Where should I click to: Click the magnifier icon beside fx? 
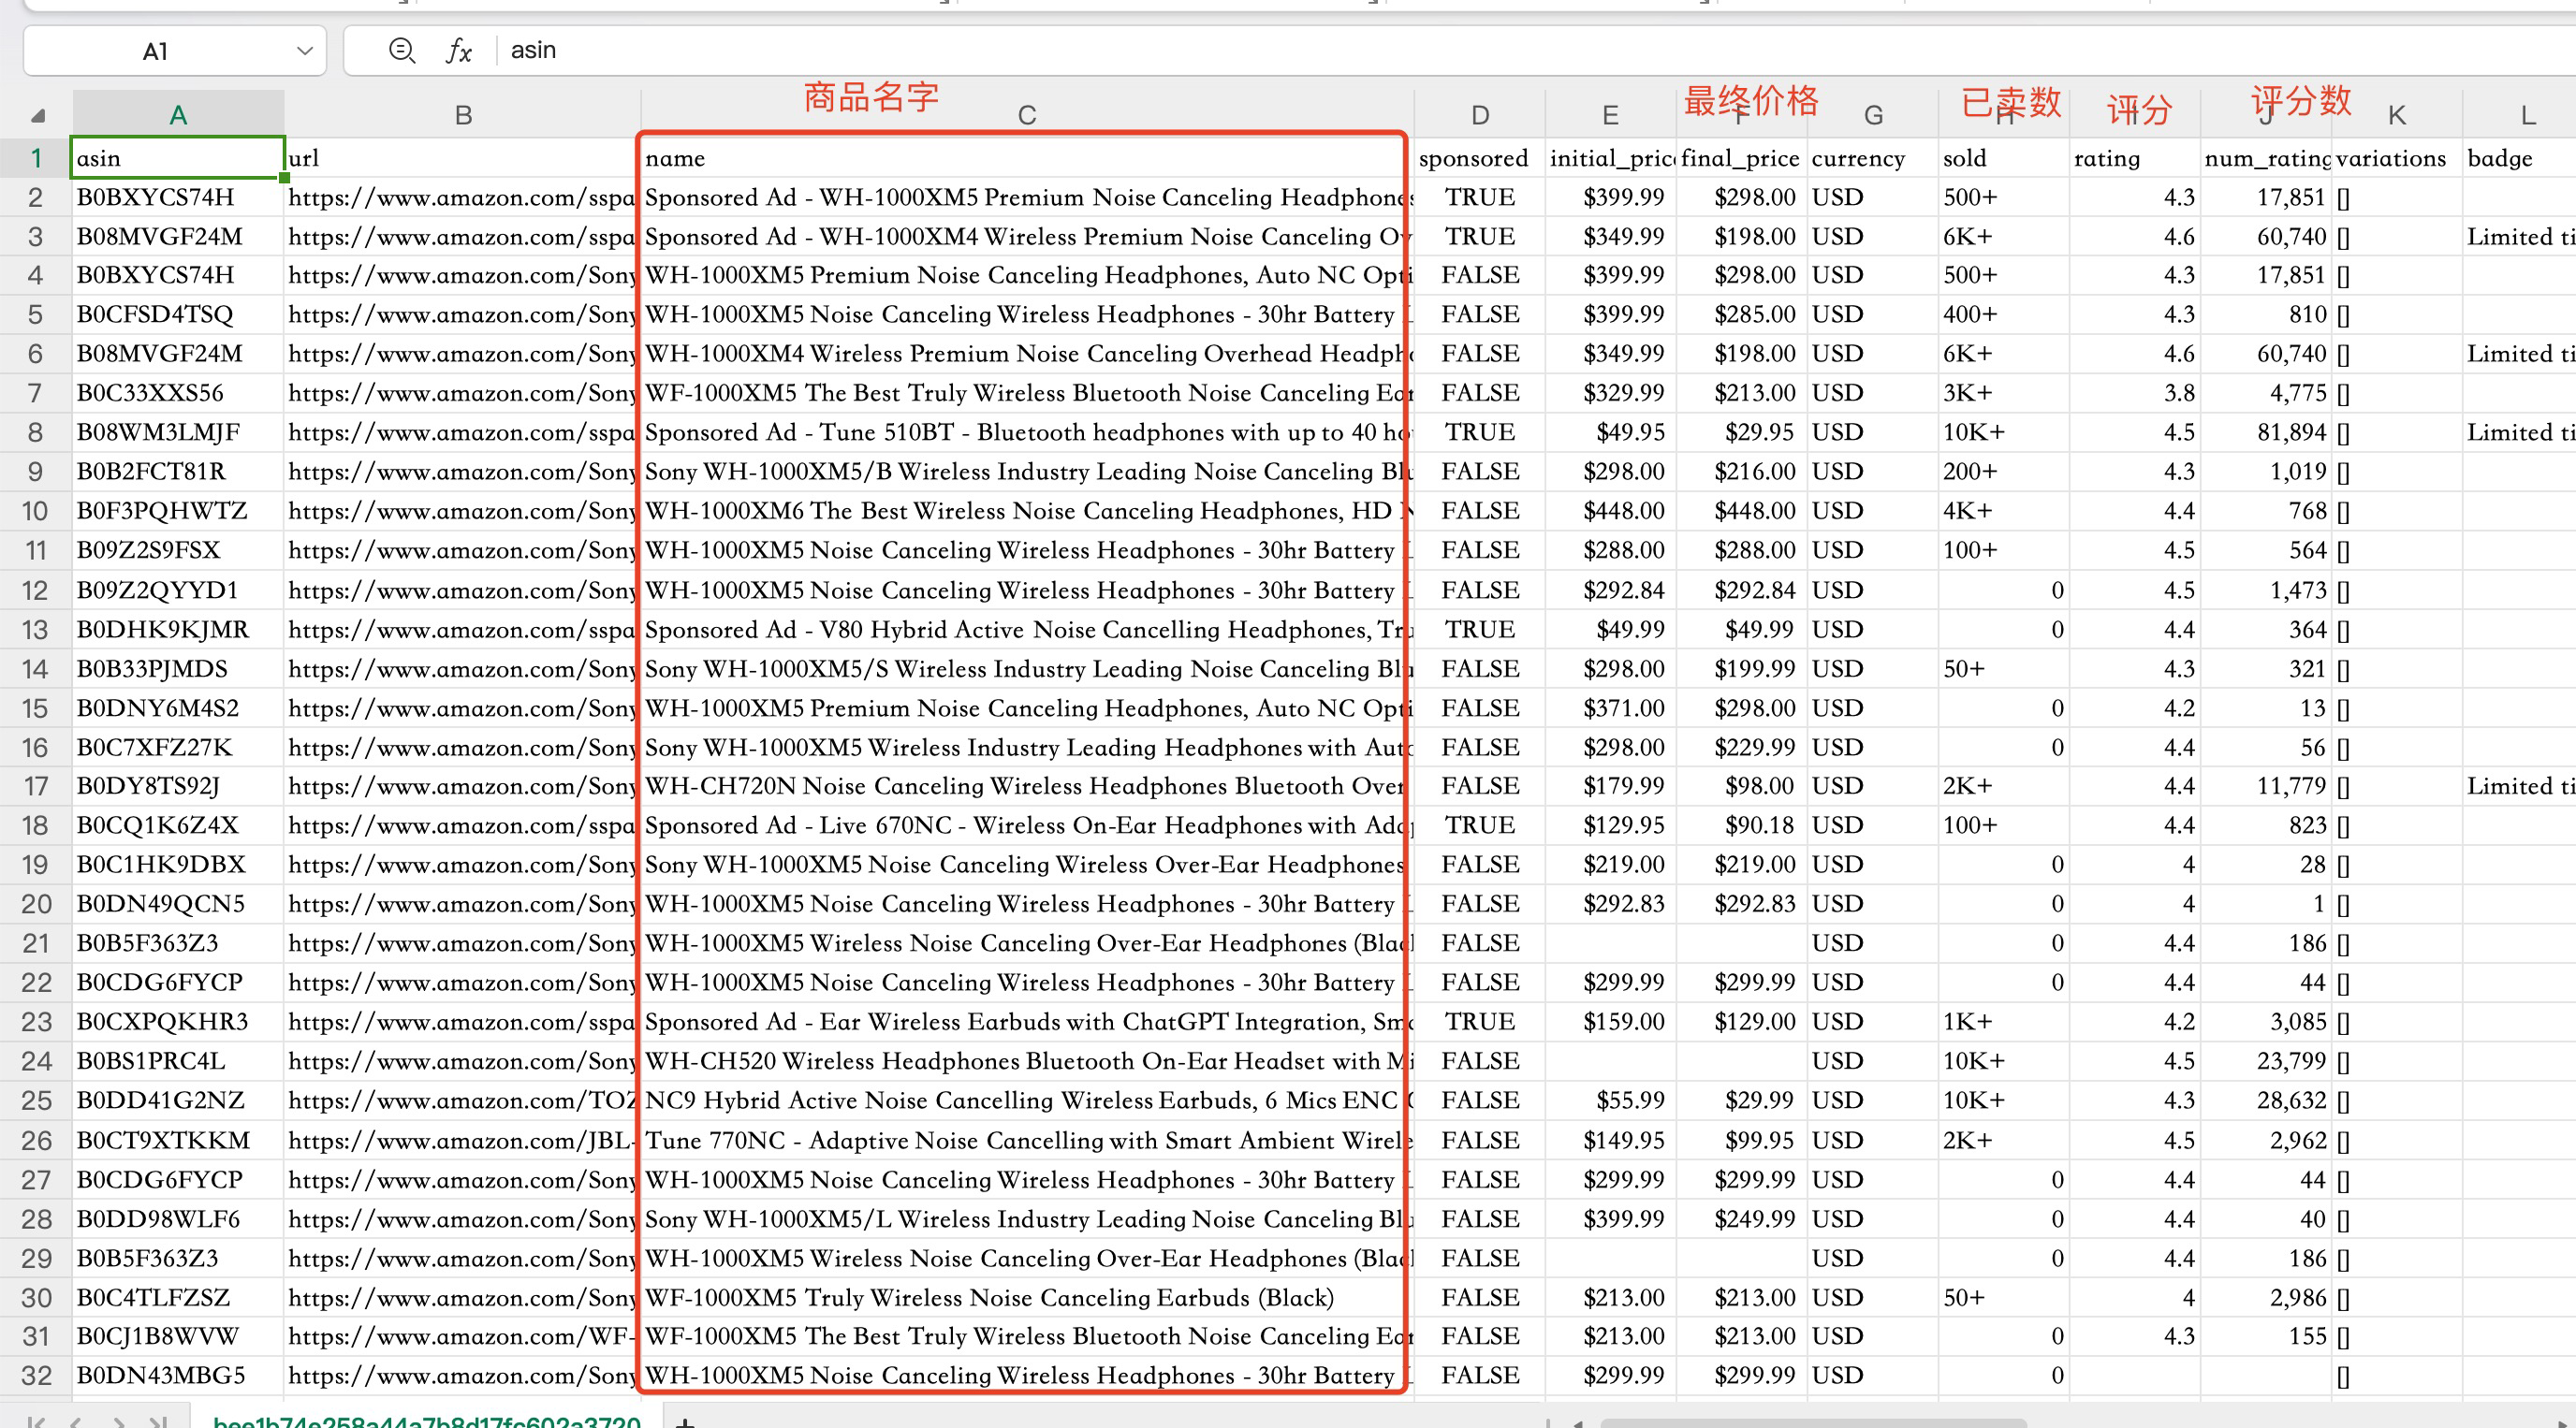tap(402, 50)
